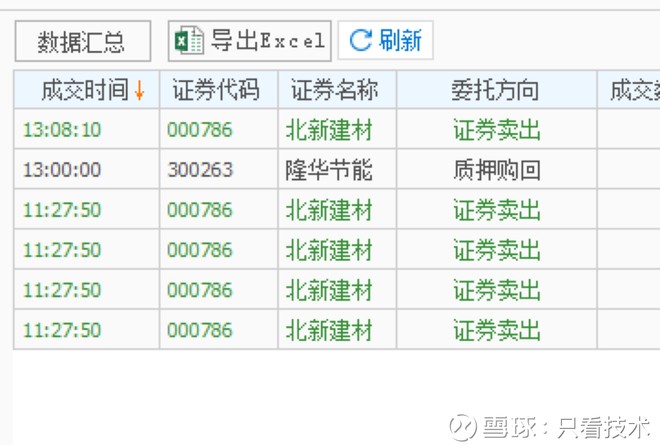Screen dimensions: 660x445
Task: Sort by 成交时间 column header
Action: pyautogui.click(x=87, y=90)
